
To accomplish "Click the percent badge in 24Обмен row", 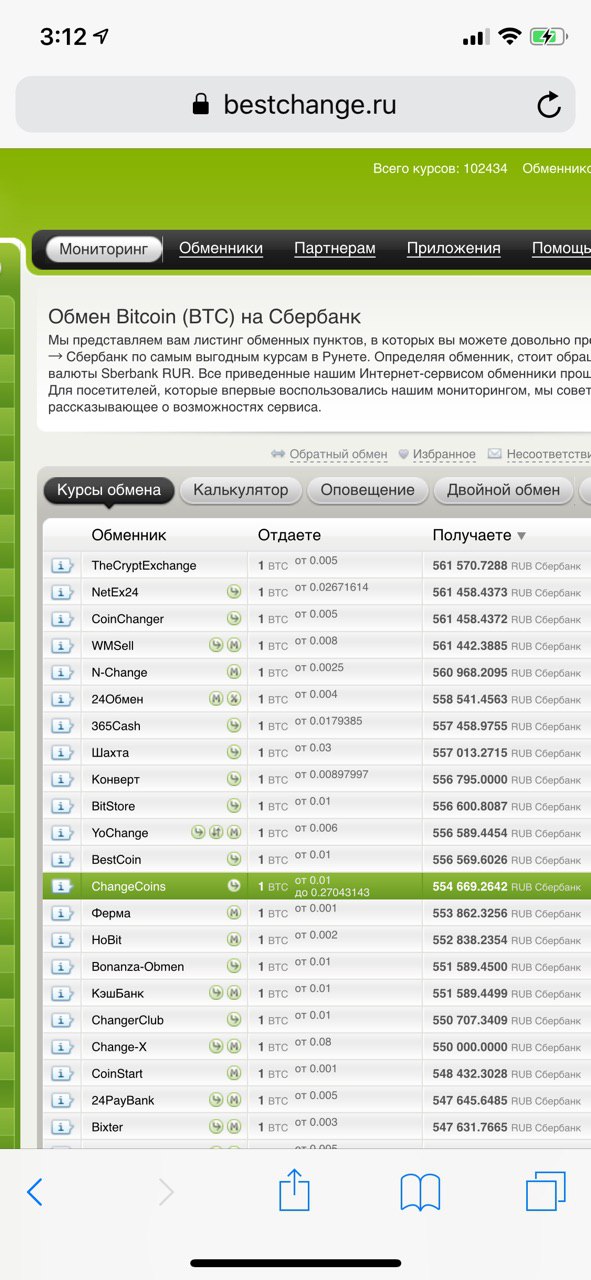I will click(x=234, y=699).
